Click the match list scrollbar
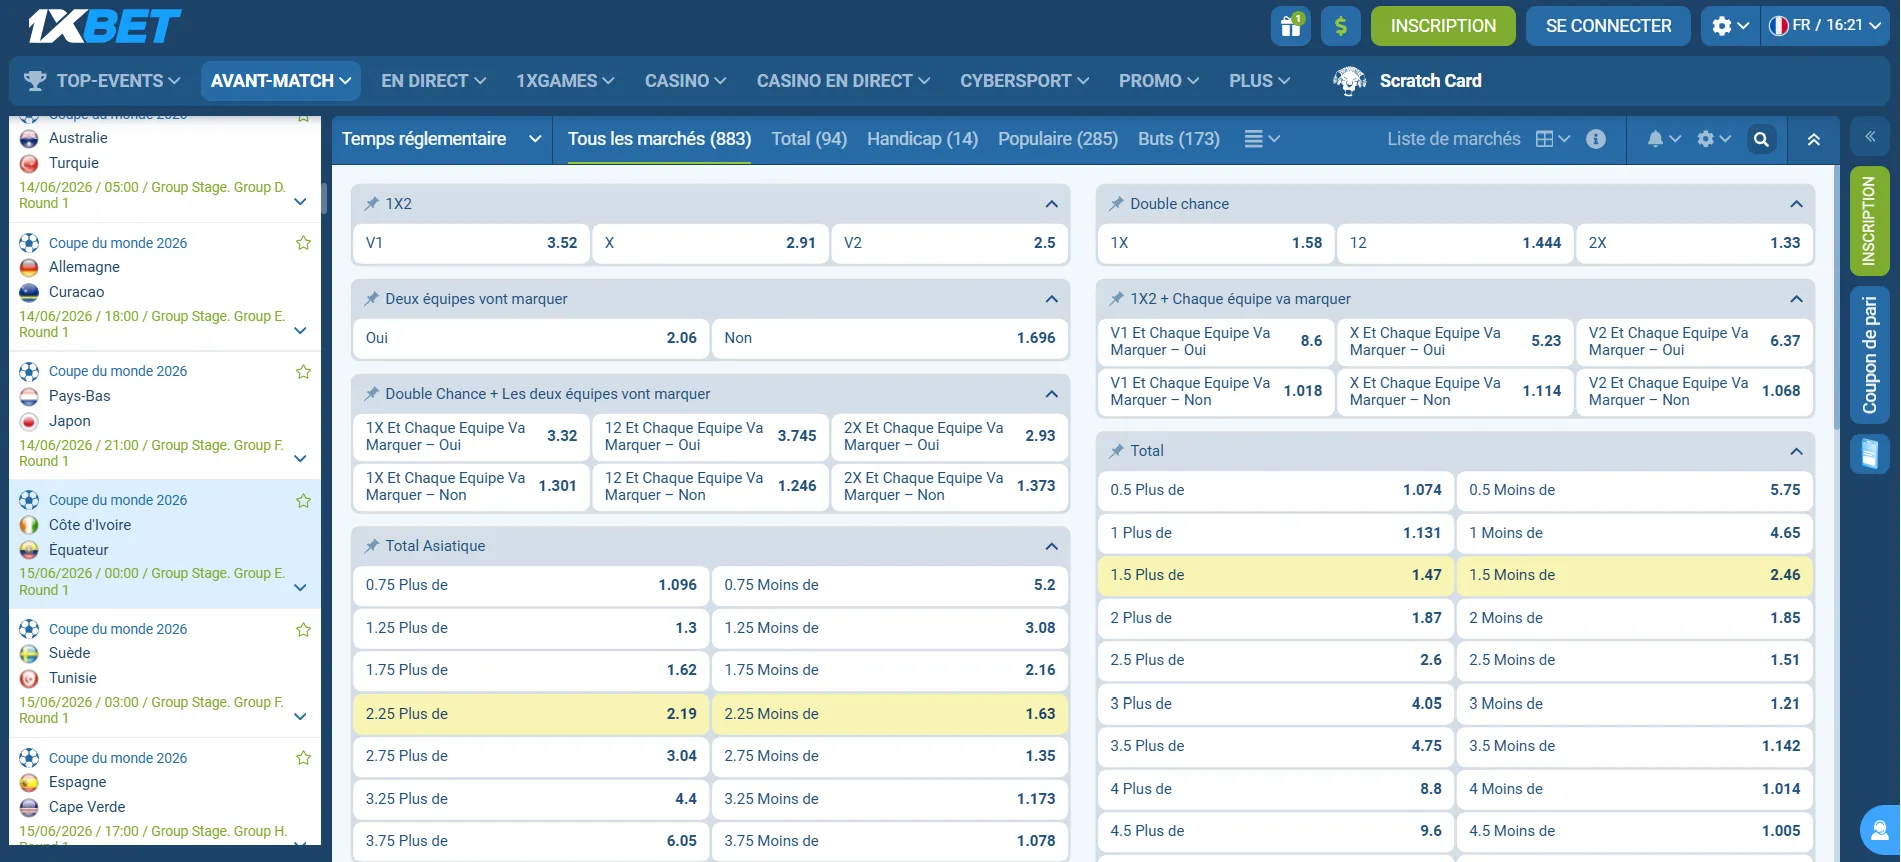Image resolution: width=1901 pixels, height=862 pixels. pos(324,198)
